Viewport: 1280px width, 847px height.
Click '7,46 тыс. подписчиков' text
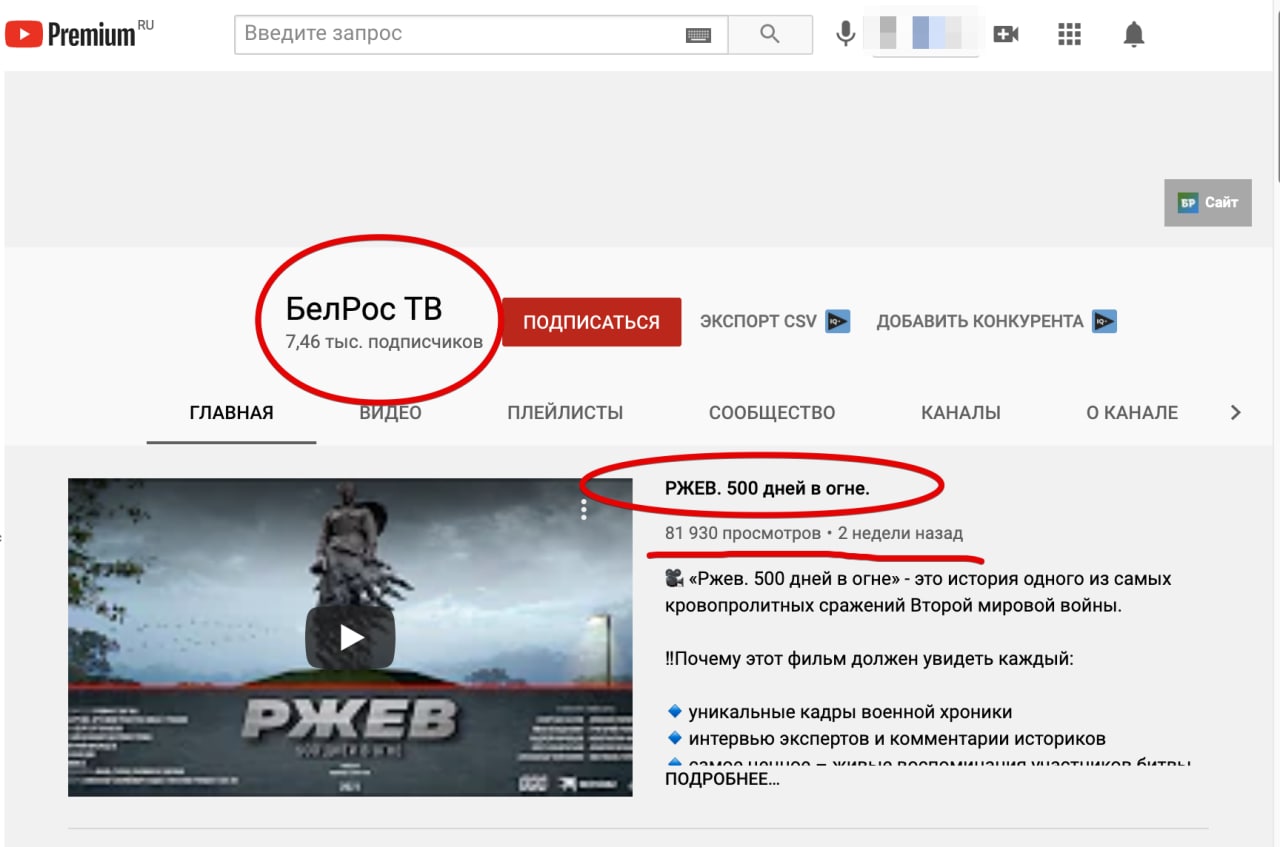tap(385, 342)
